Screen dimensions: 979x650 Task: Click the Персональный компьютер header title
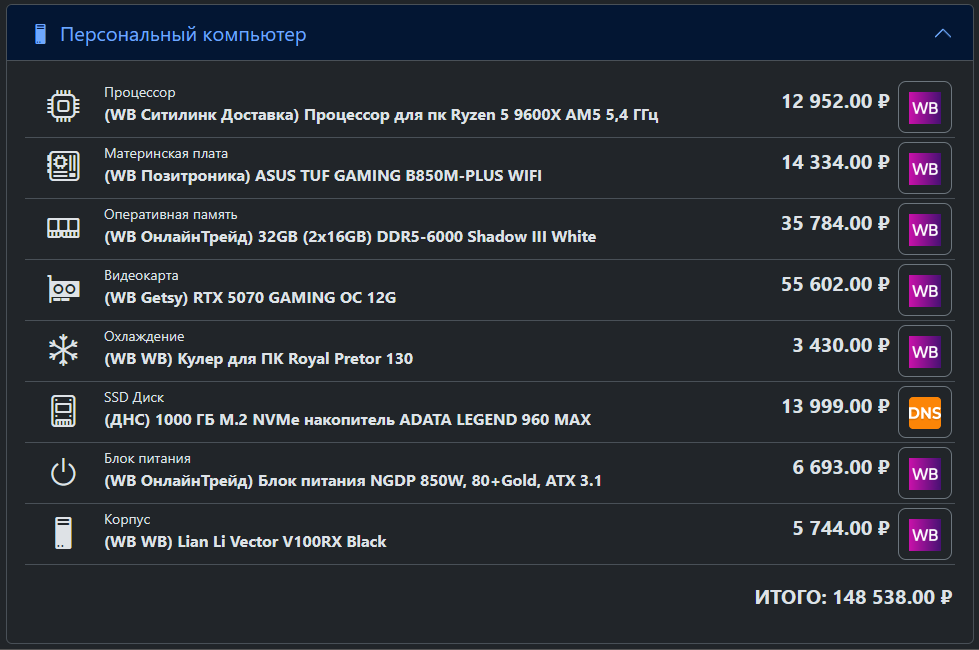(x=183, y=34)
